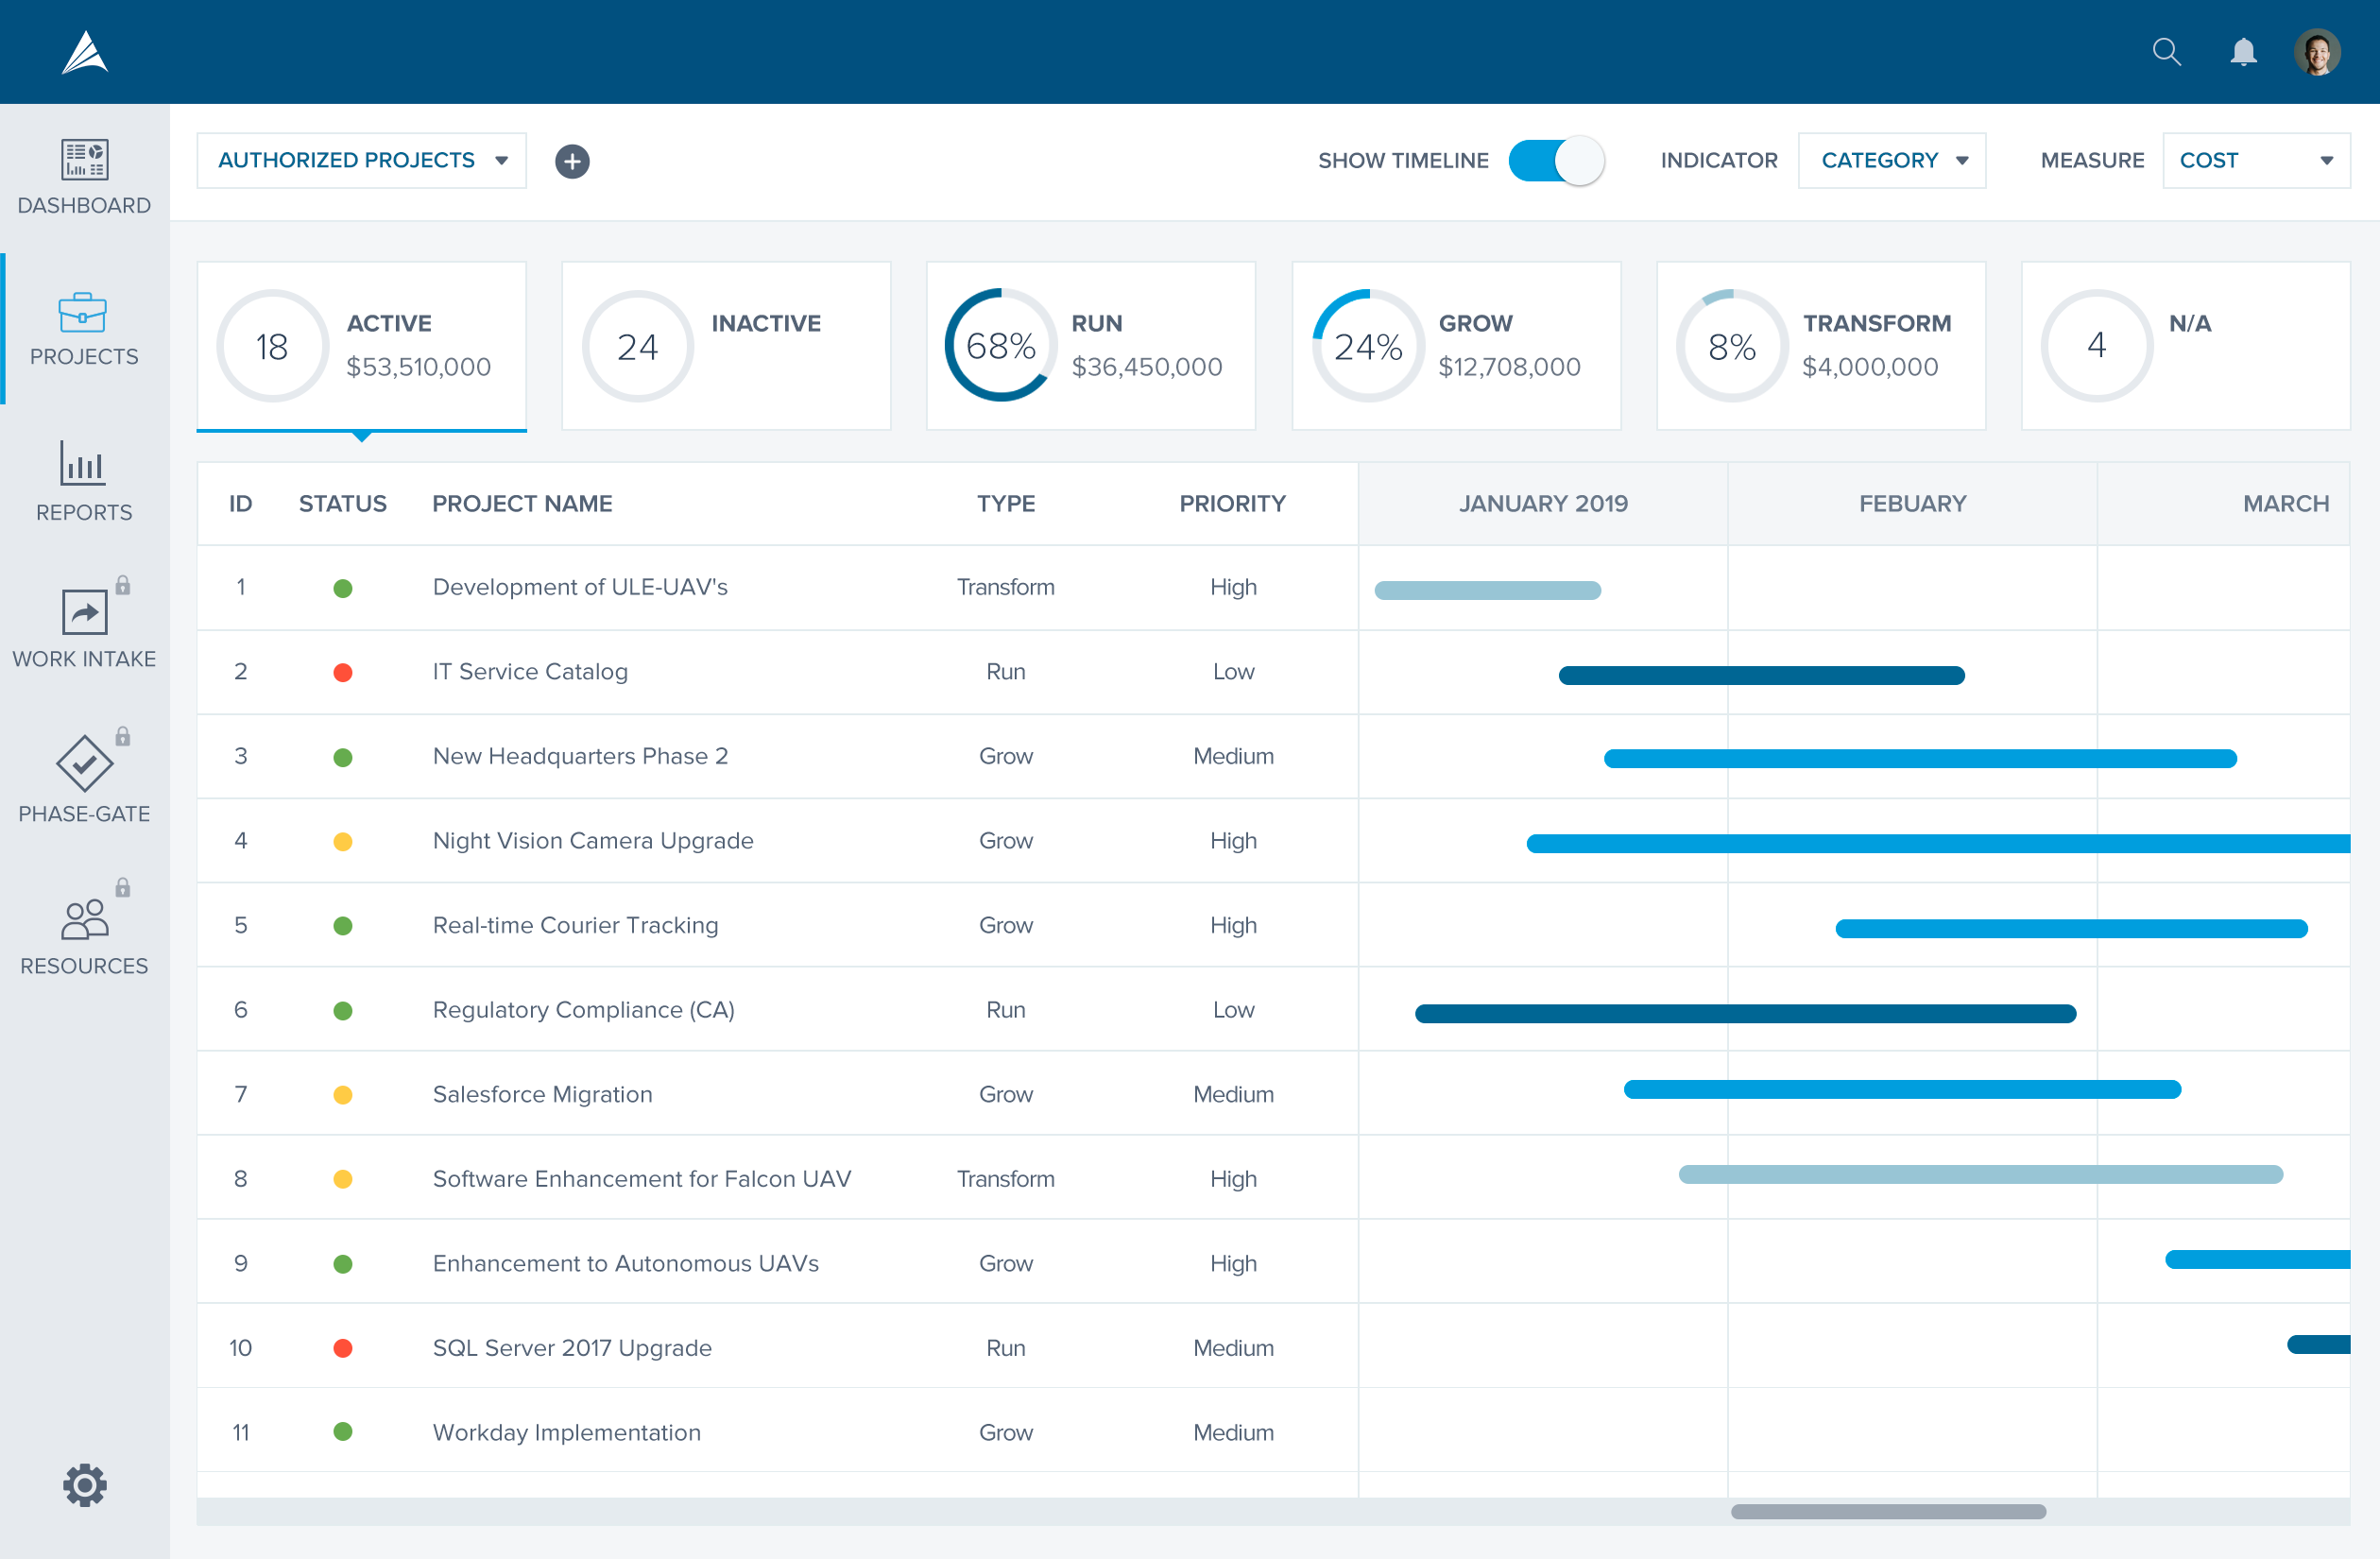Open Resources people icon

point(84,919)
